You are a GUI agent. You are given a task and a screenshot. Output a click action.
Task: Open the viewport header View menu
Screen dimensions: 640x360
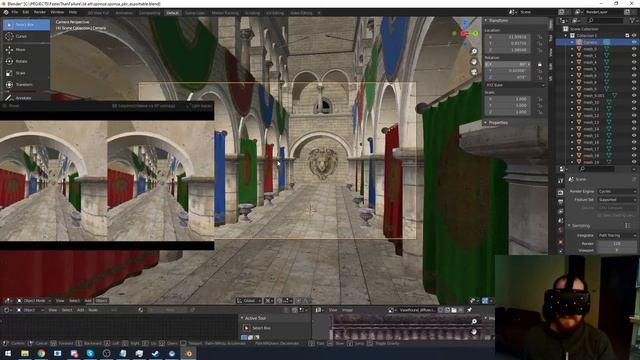(60, 300)
